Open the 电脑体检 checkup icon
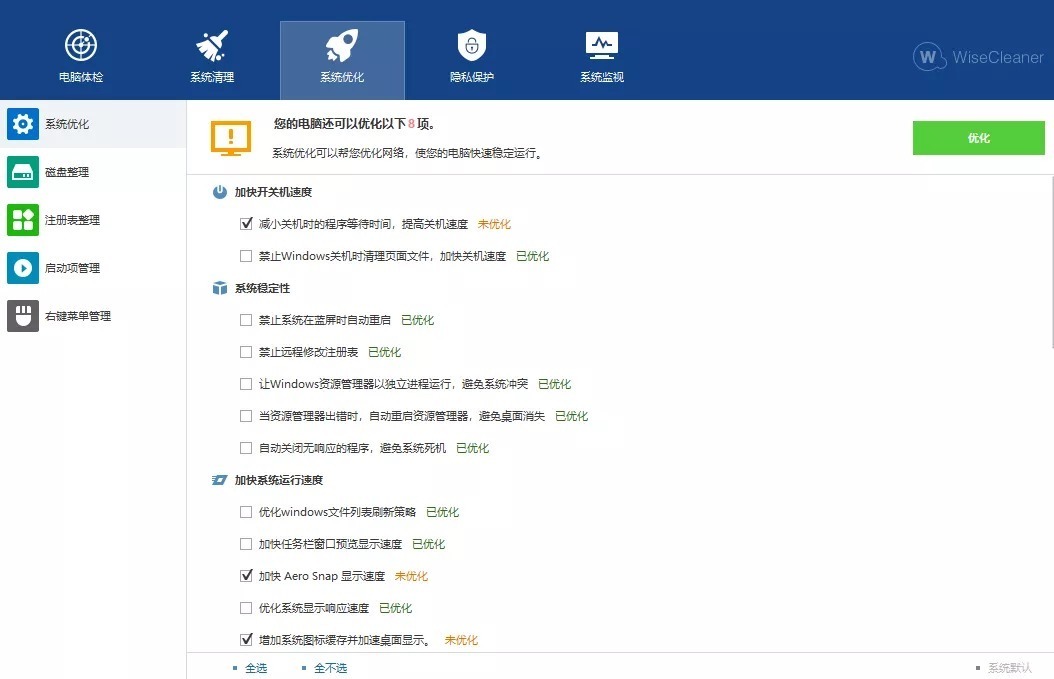Screen dimensions: 1054x679 pos(80,44)
